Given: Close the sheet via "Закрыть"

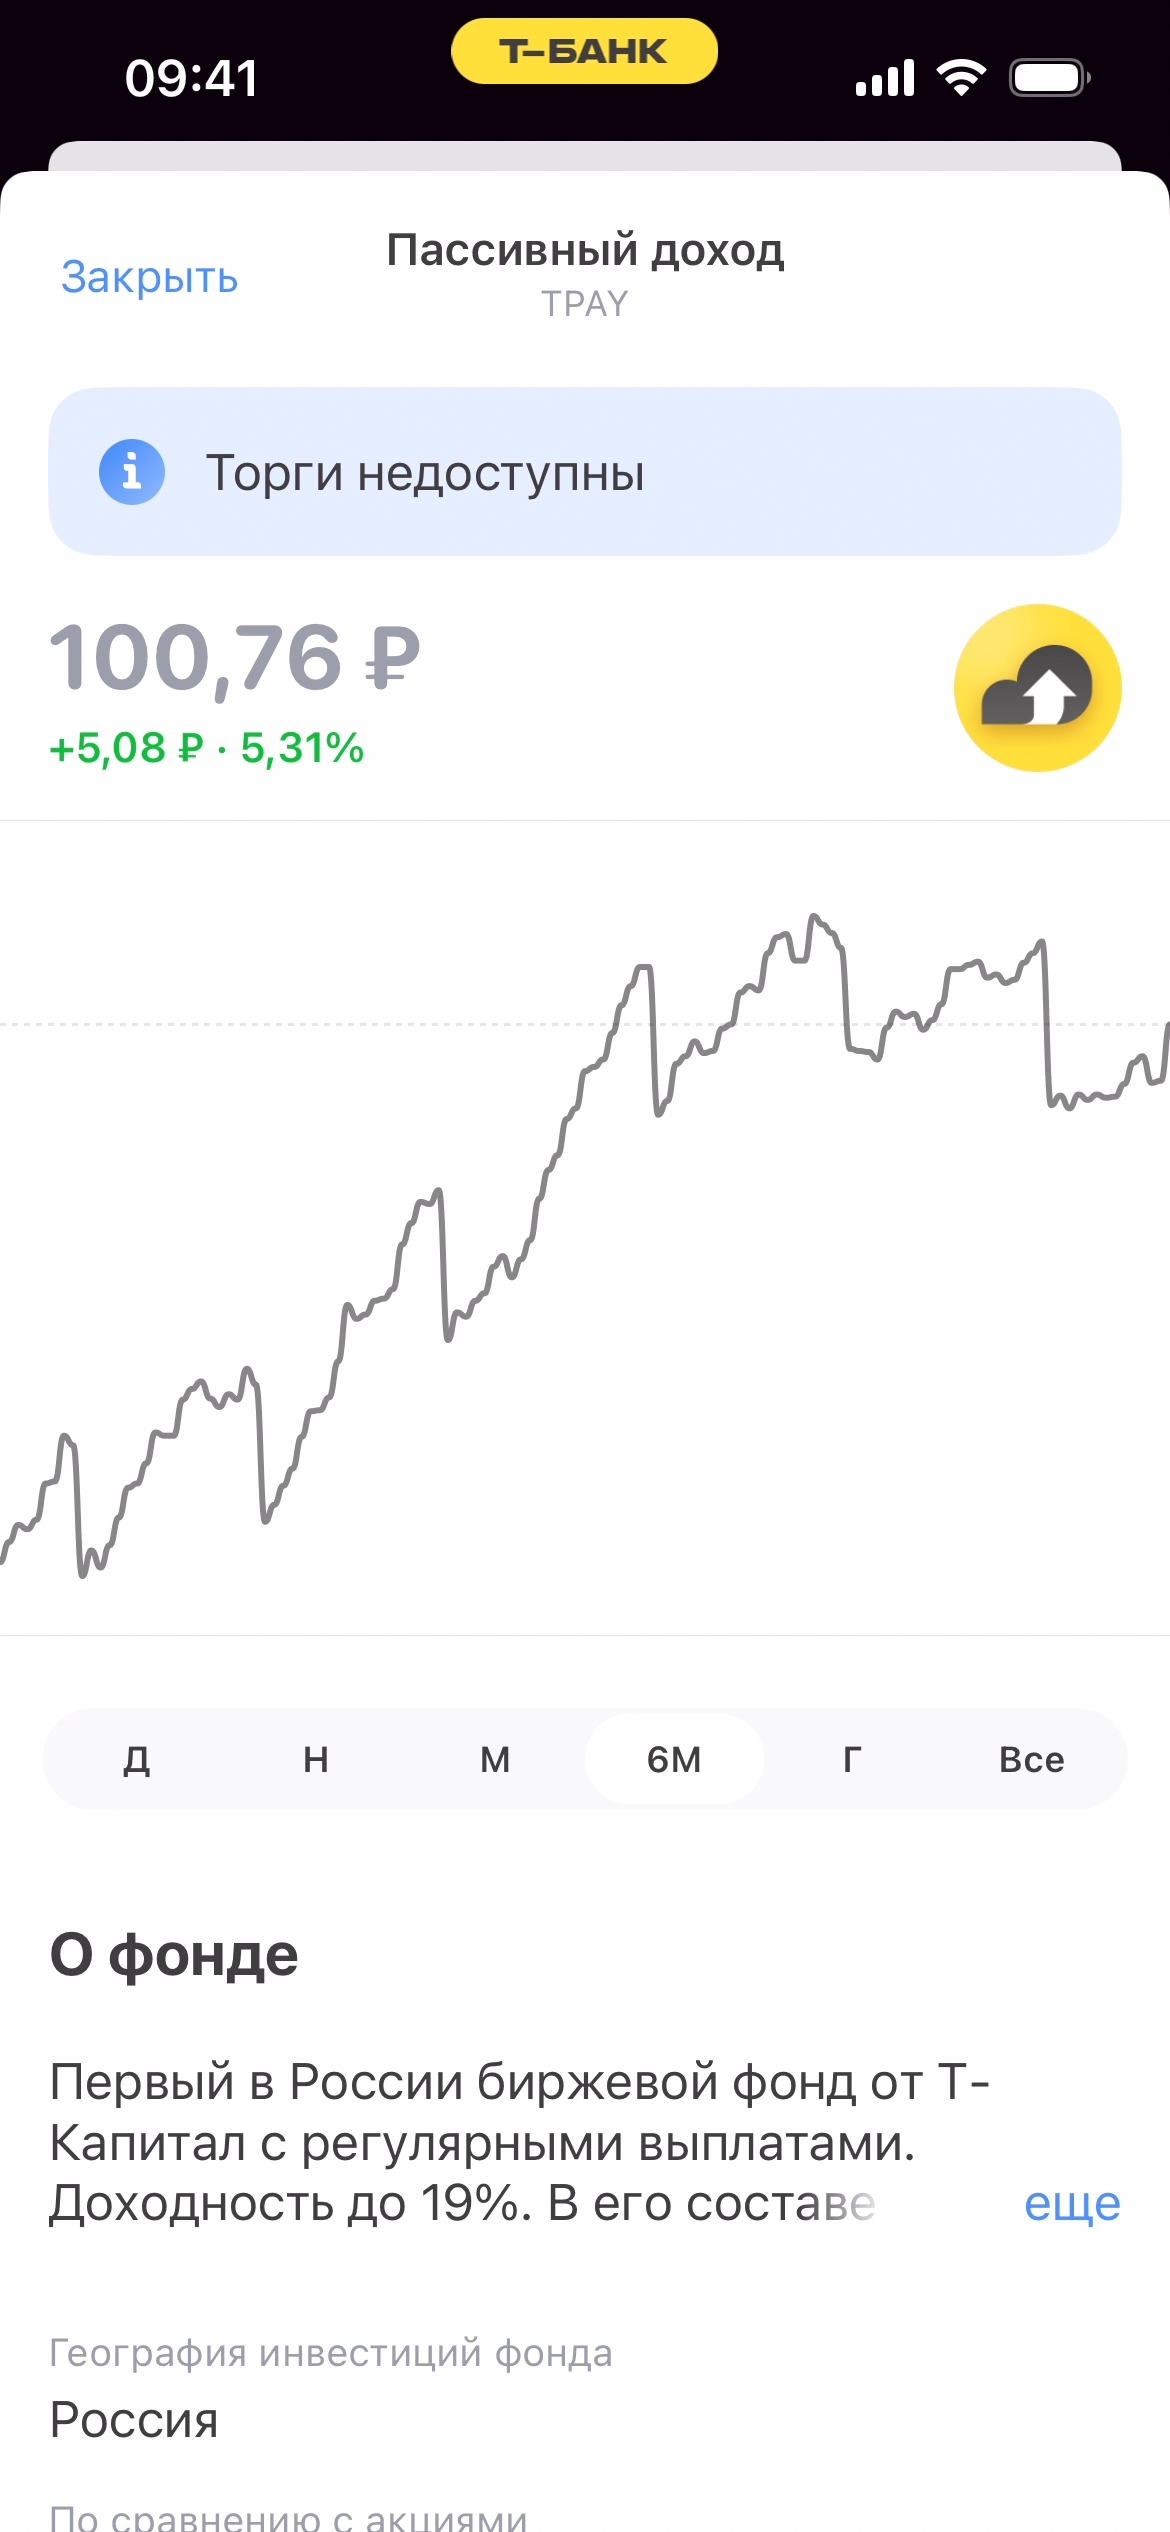Looking at the screenshot, I should [149, 277].
